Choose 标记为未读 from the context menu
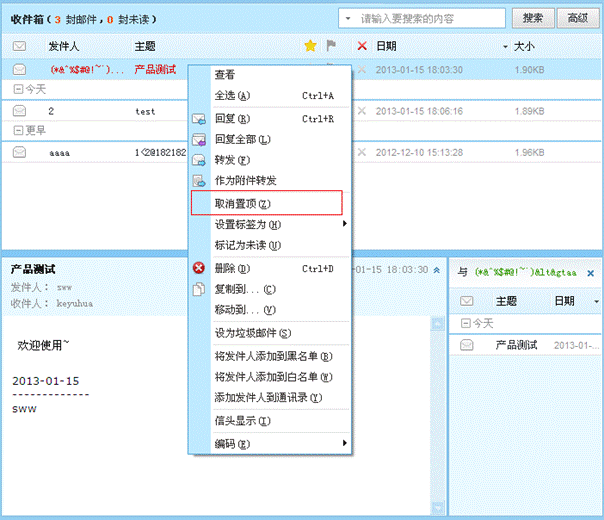Screen dimensions: 604x520 tap(248, 246)
